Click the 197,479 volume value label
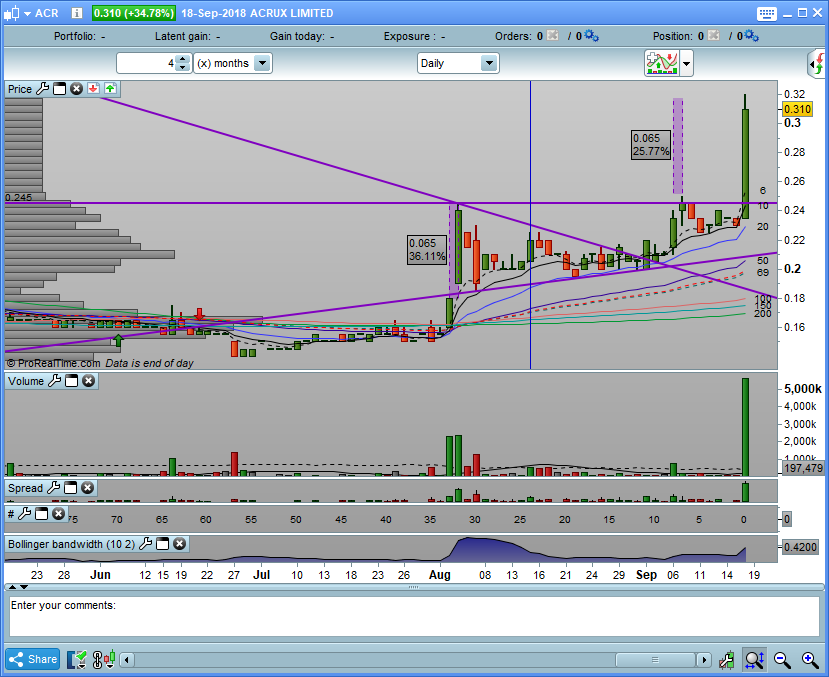The width and height of the screenshot is (829, 677). click(803, 468)
